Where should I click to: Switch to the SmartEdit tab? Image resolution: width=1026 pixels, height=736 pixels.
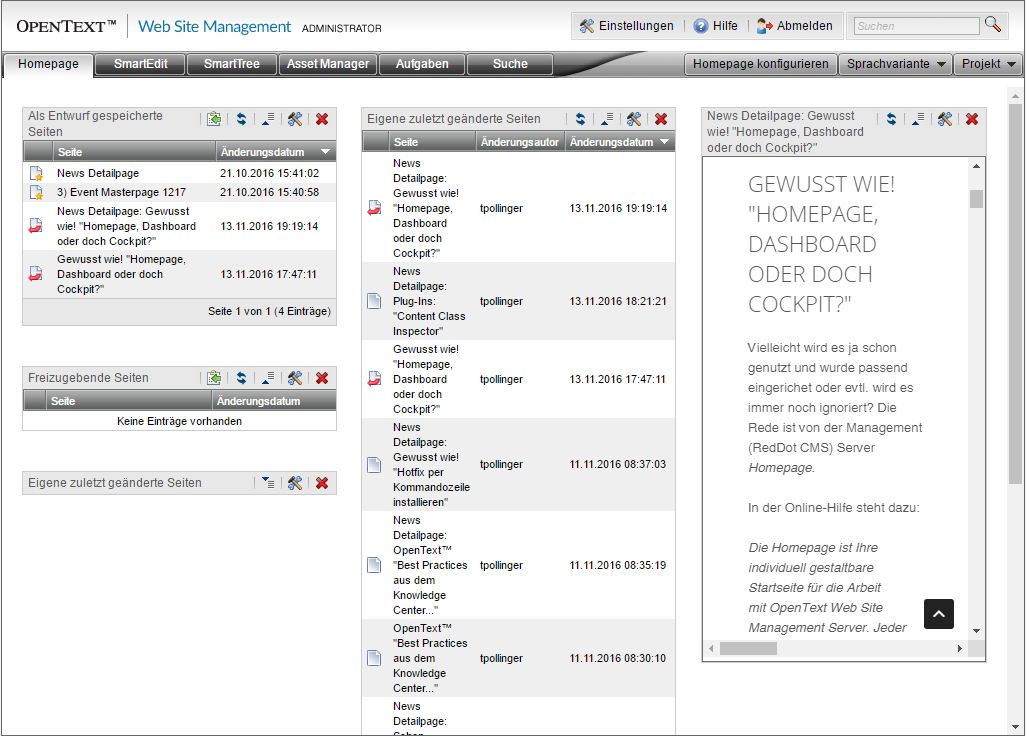coord(140,64)
